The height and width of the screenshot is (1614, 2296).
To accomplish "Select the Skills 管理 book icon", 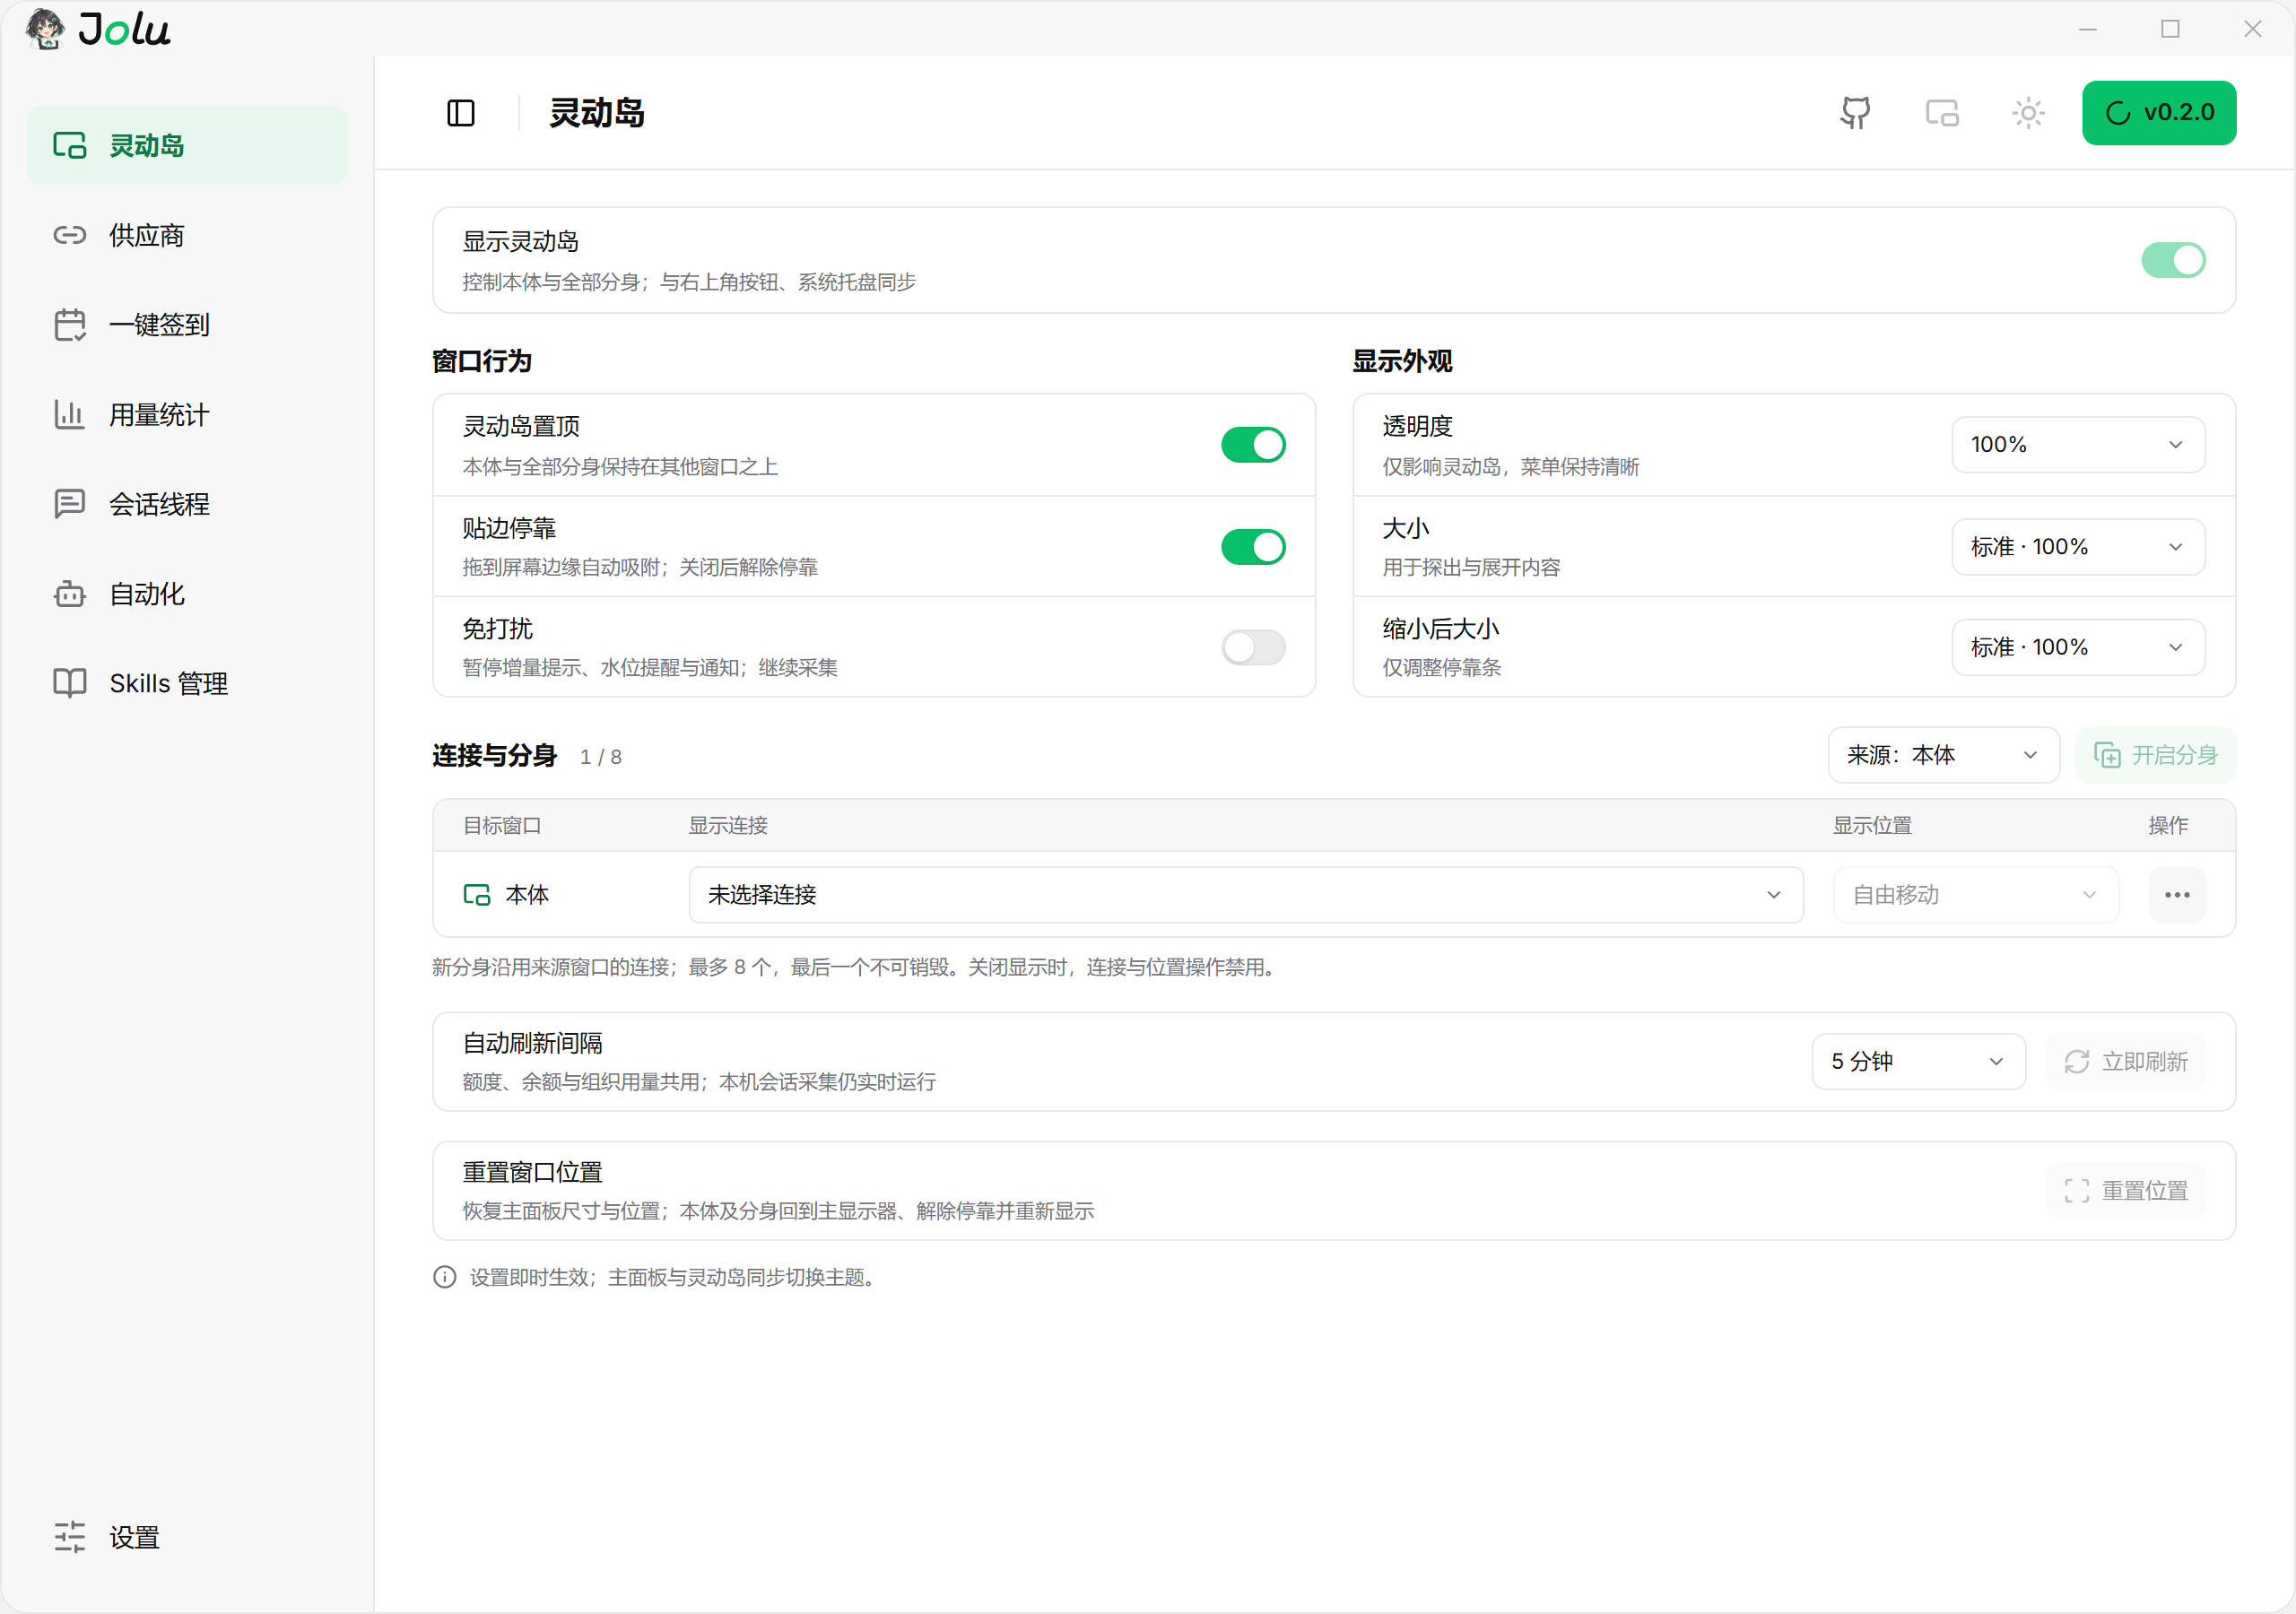I will point(69,683).
